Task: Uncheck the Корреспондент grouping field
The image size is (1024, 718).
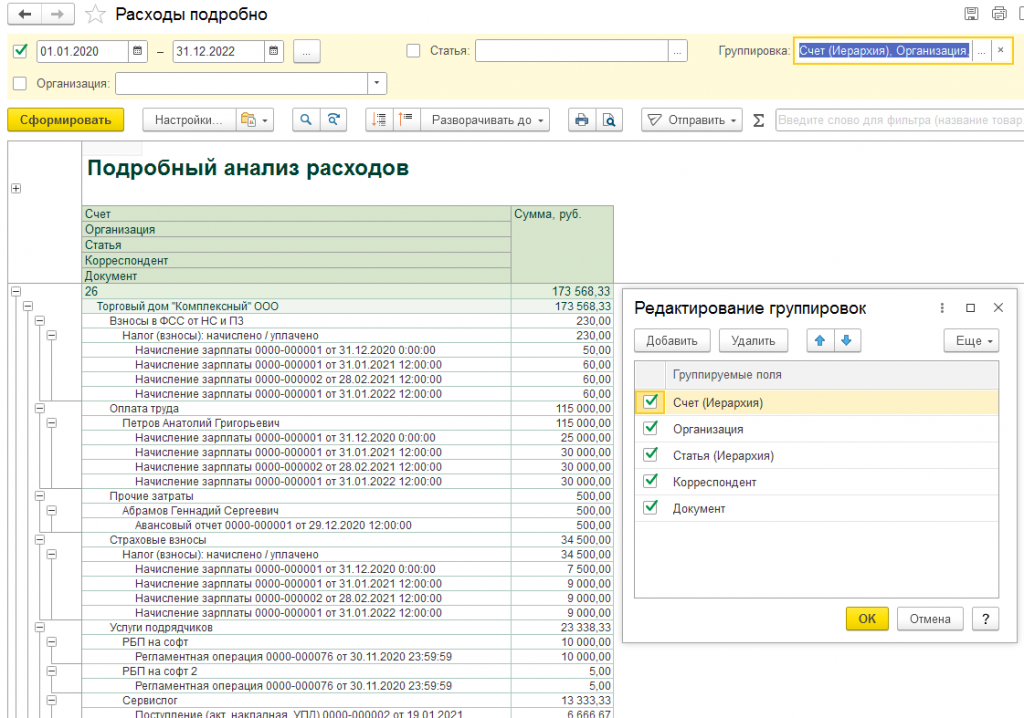Action: coord(651,482)
